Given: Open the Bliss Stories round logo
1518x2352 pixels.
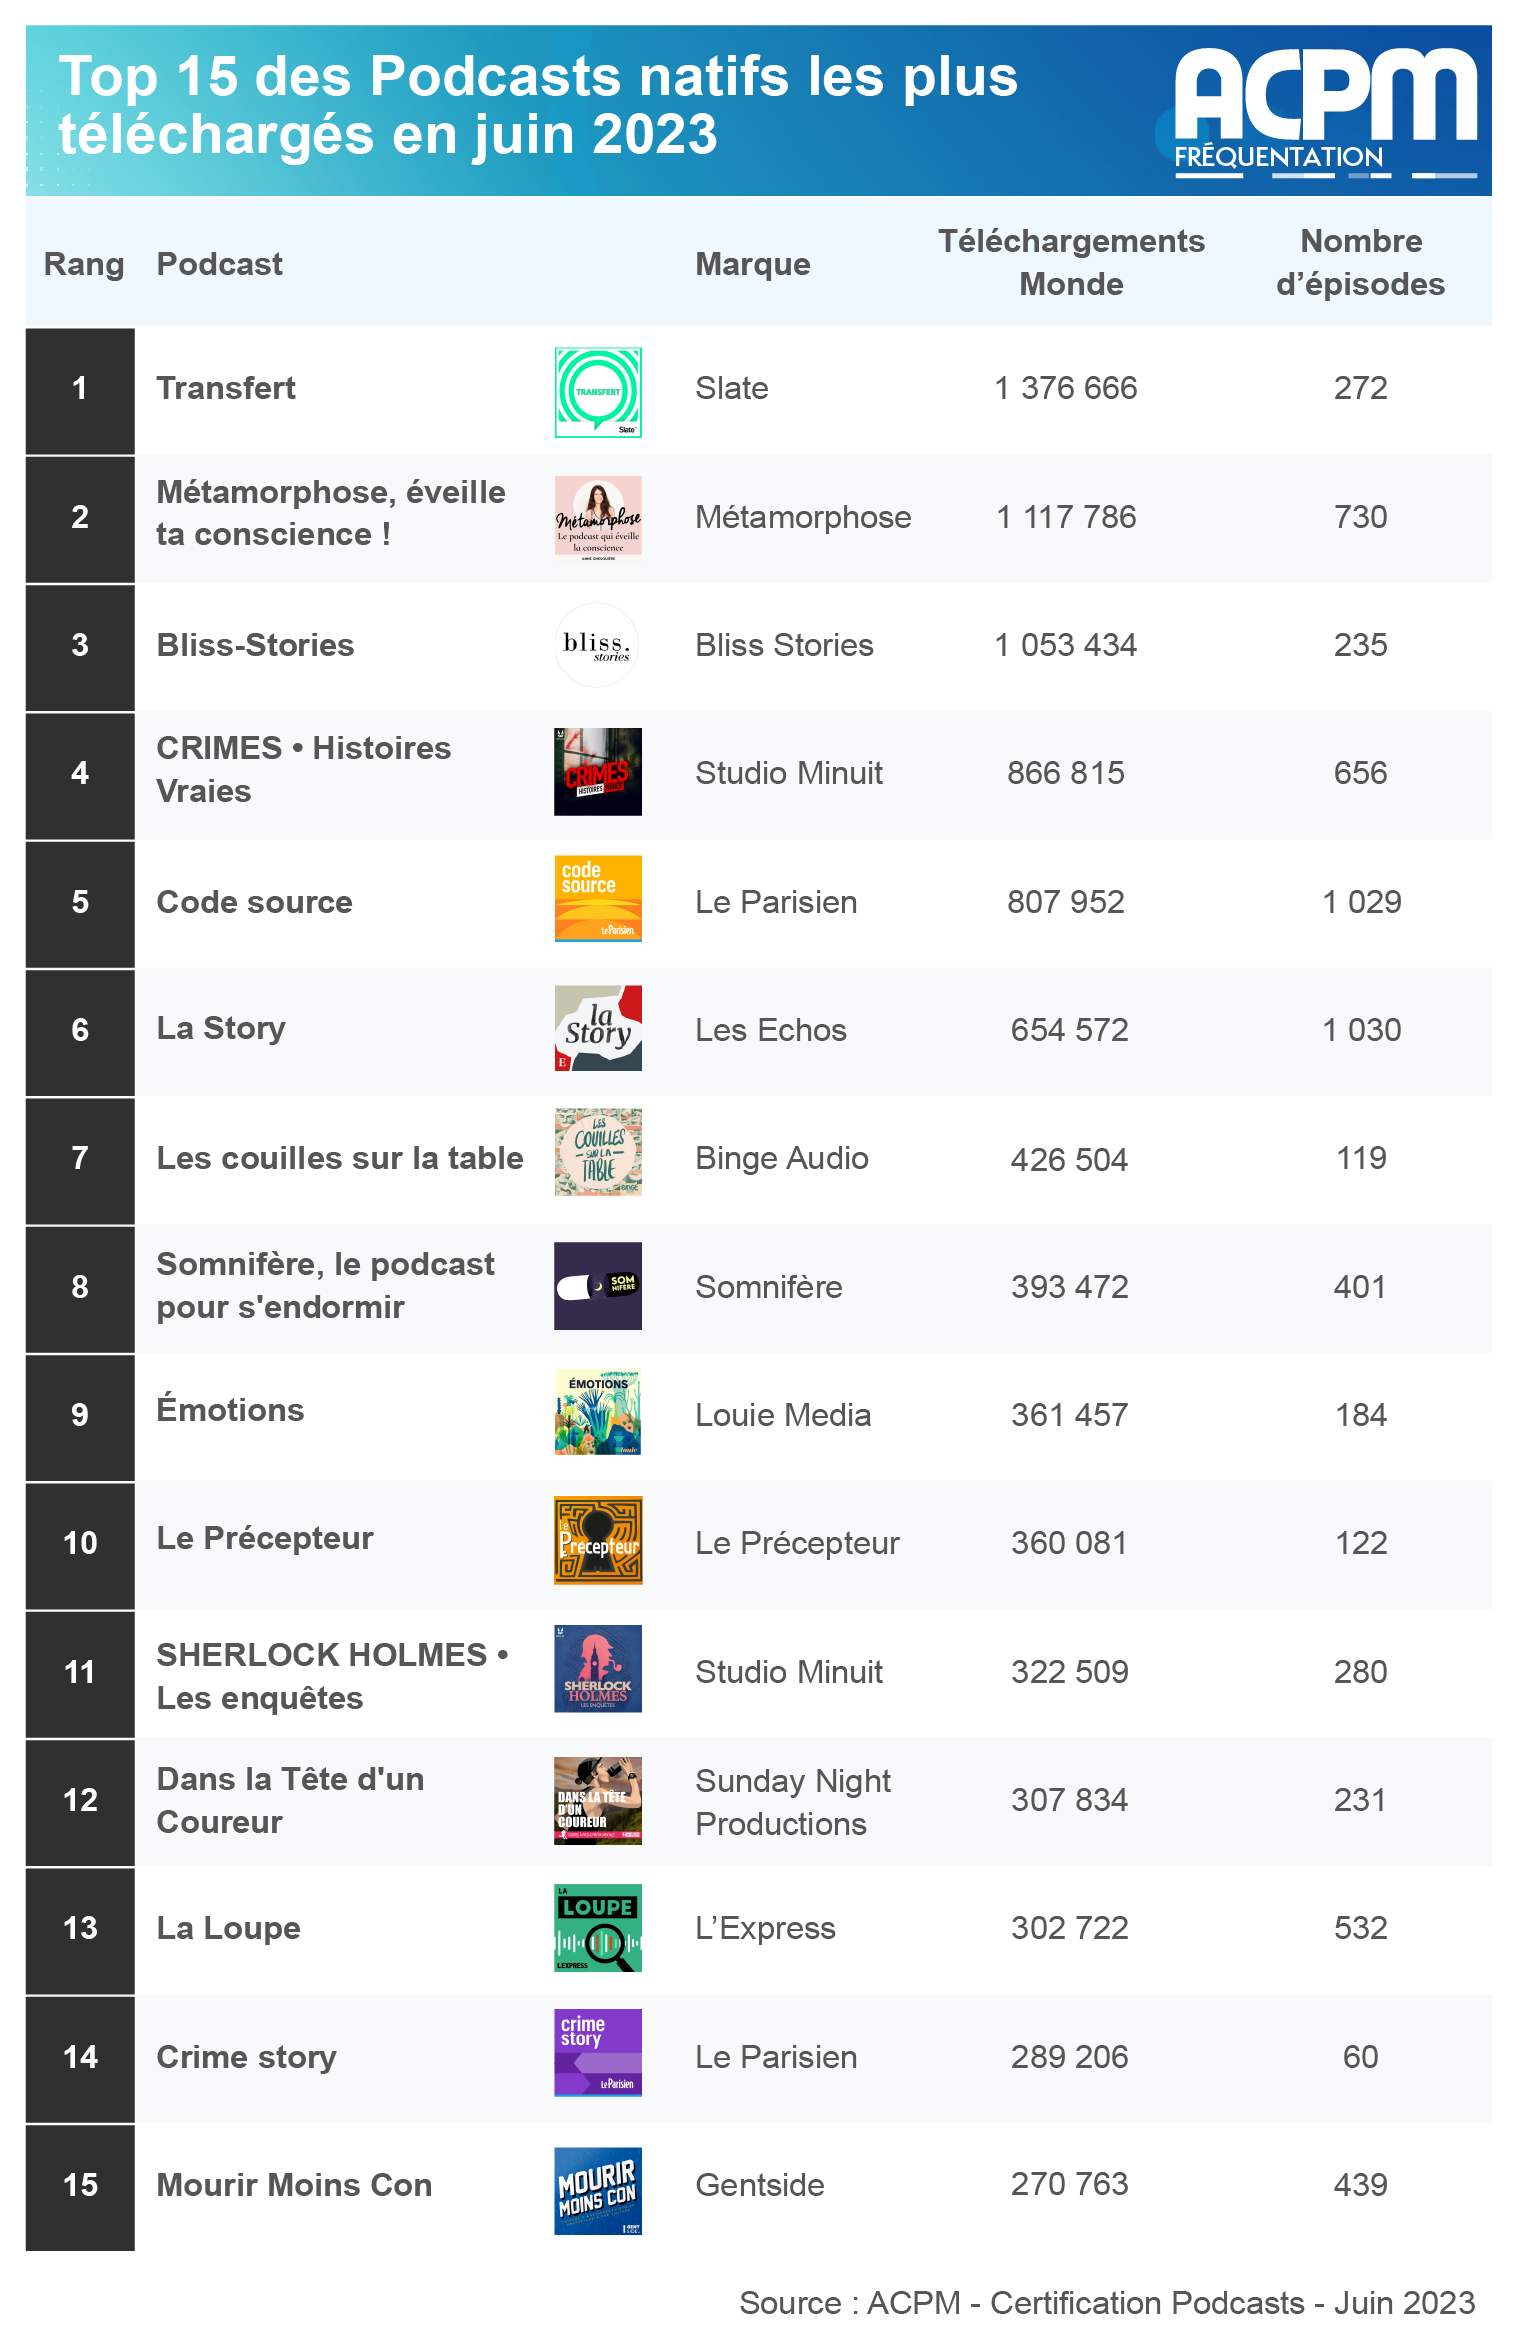Looking at the screenshot, I should click(598, 645).
